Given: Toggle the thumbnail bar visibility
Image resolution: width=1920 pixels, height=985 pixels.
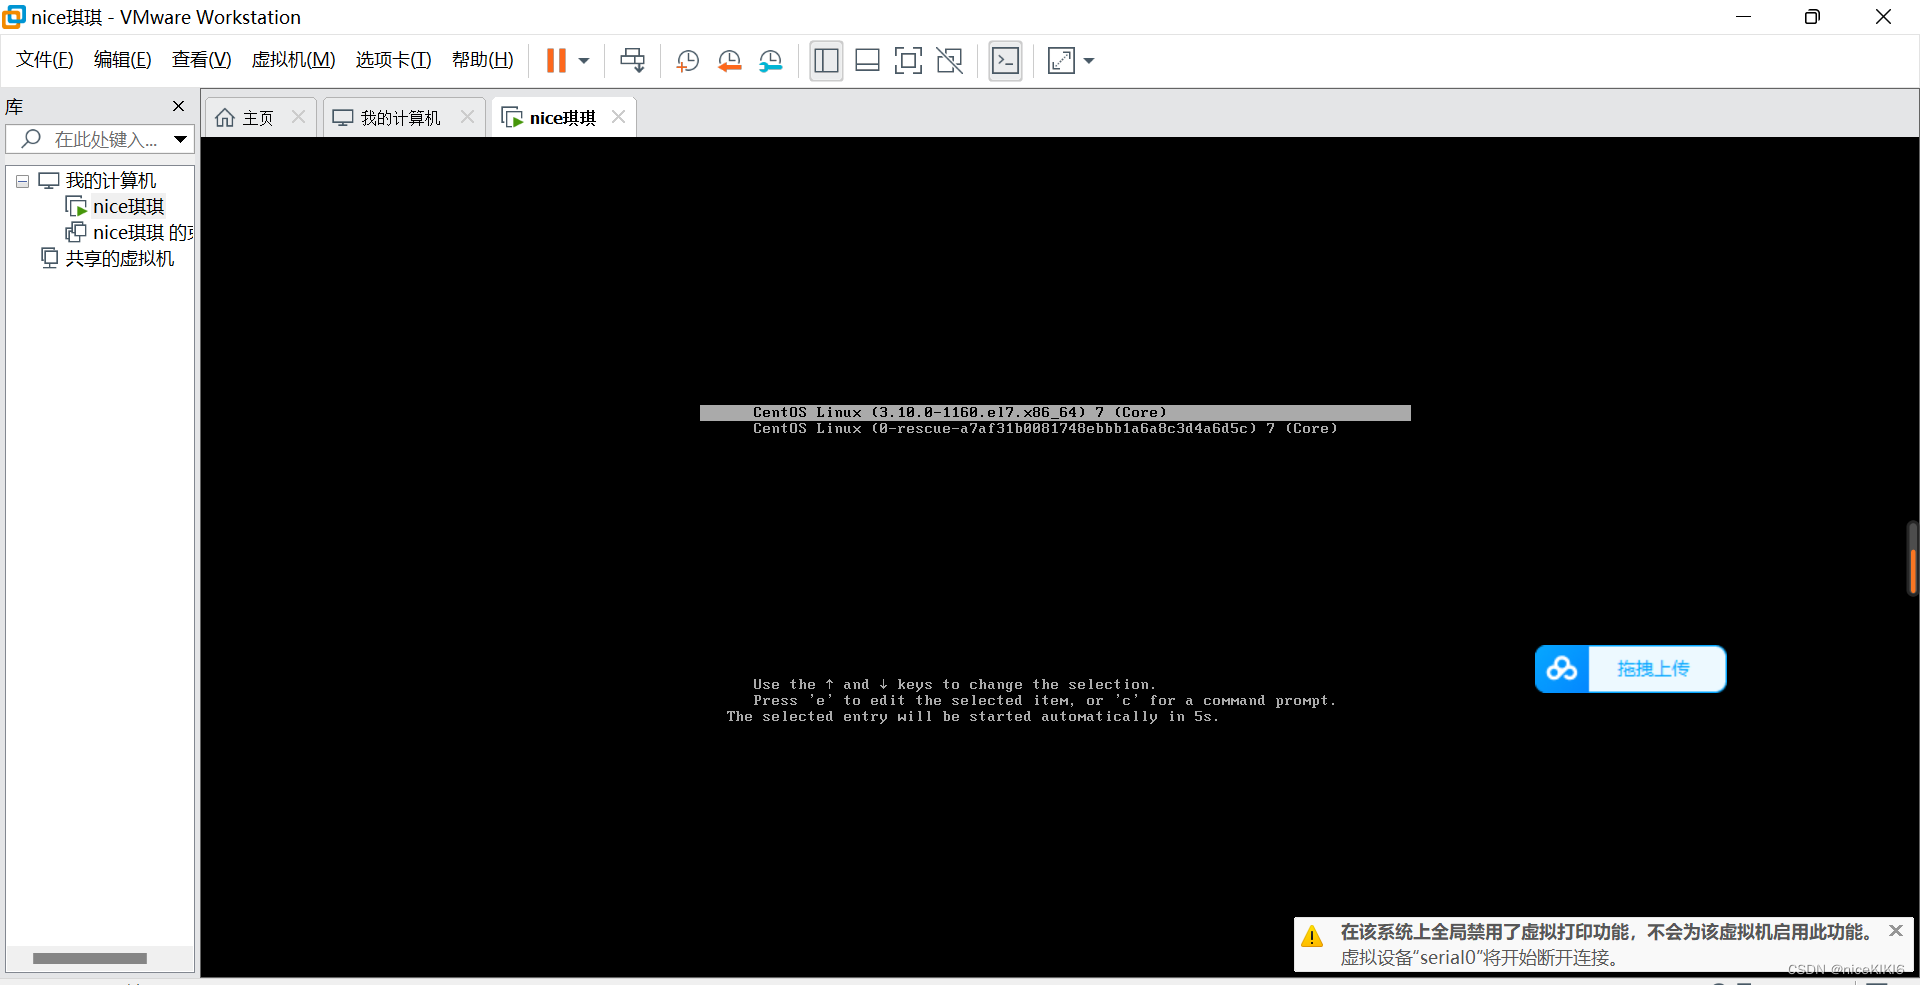Looking at the screenshot, I should [x=867, y=60].
